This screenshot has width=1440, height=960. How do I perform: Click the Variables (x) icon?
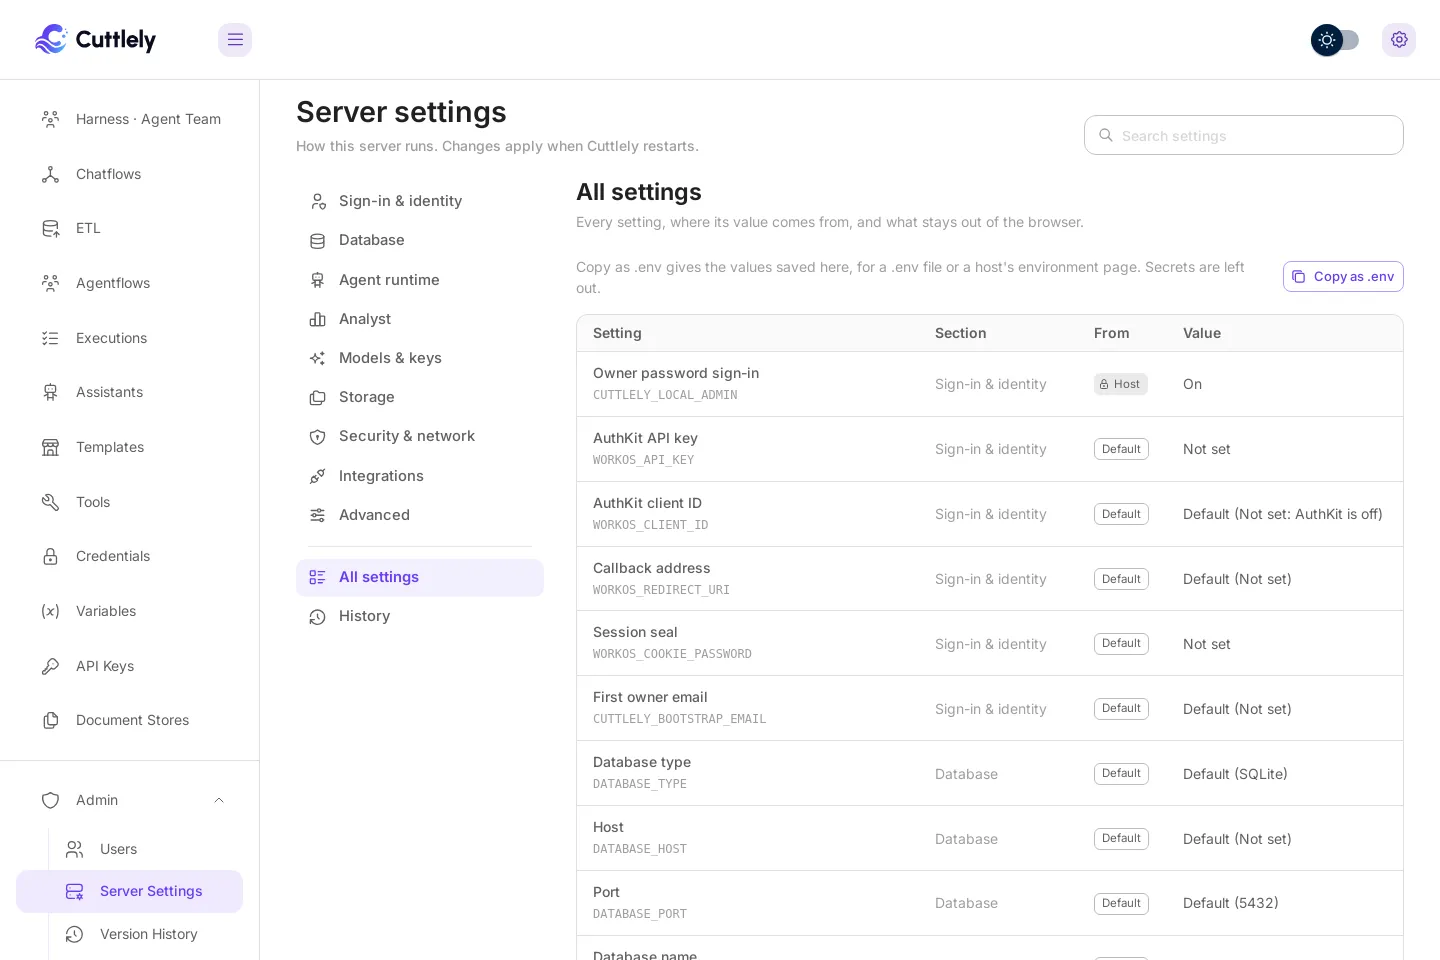coord(50,611)
